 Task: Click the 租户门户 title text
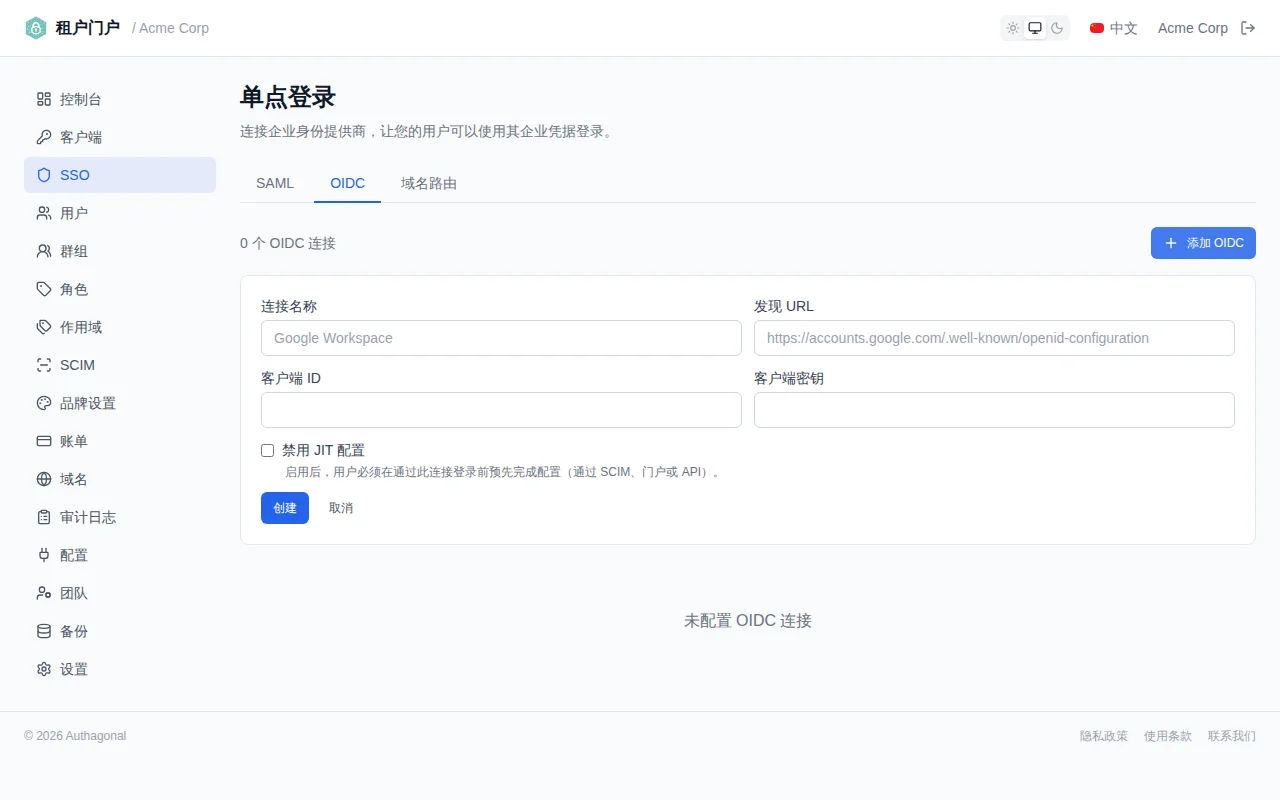tap(88, 28)
